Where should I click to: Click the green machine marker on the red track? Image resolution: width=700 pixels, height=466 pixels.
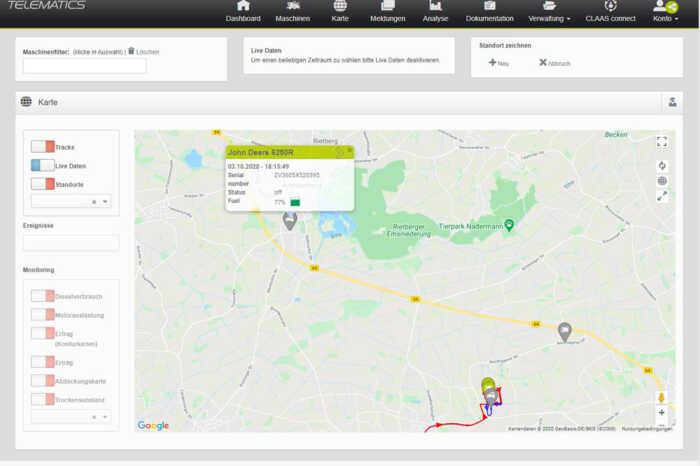(488, 385)
